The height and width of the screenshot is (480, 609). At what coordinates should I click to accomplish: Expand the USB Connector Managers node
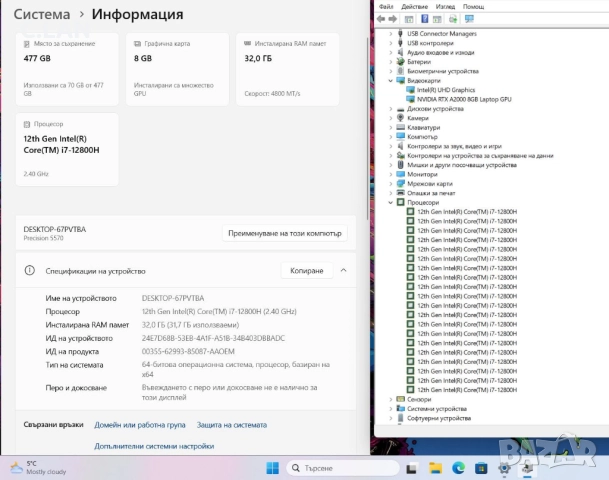pyautogui.click(x=391, y=34)
